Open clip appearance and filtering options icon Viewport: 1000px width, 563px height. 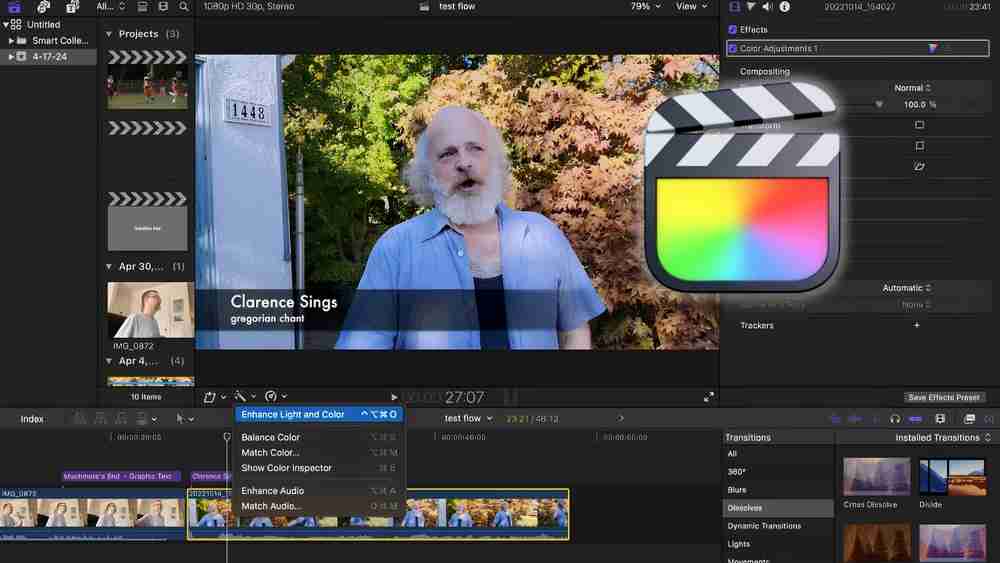click(x=163, y=6)
